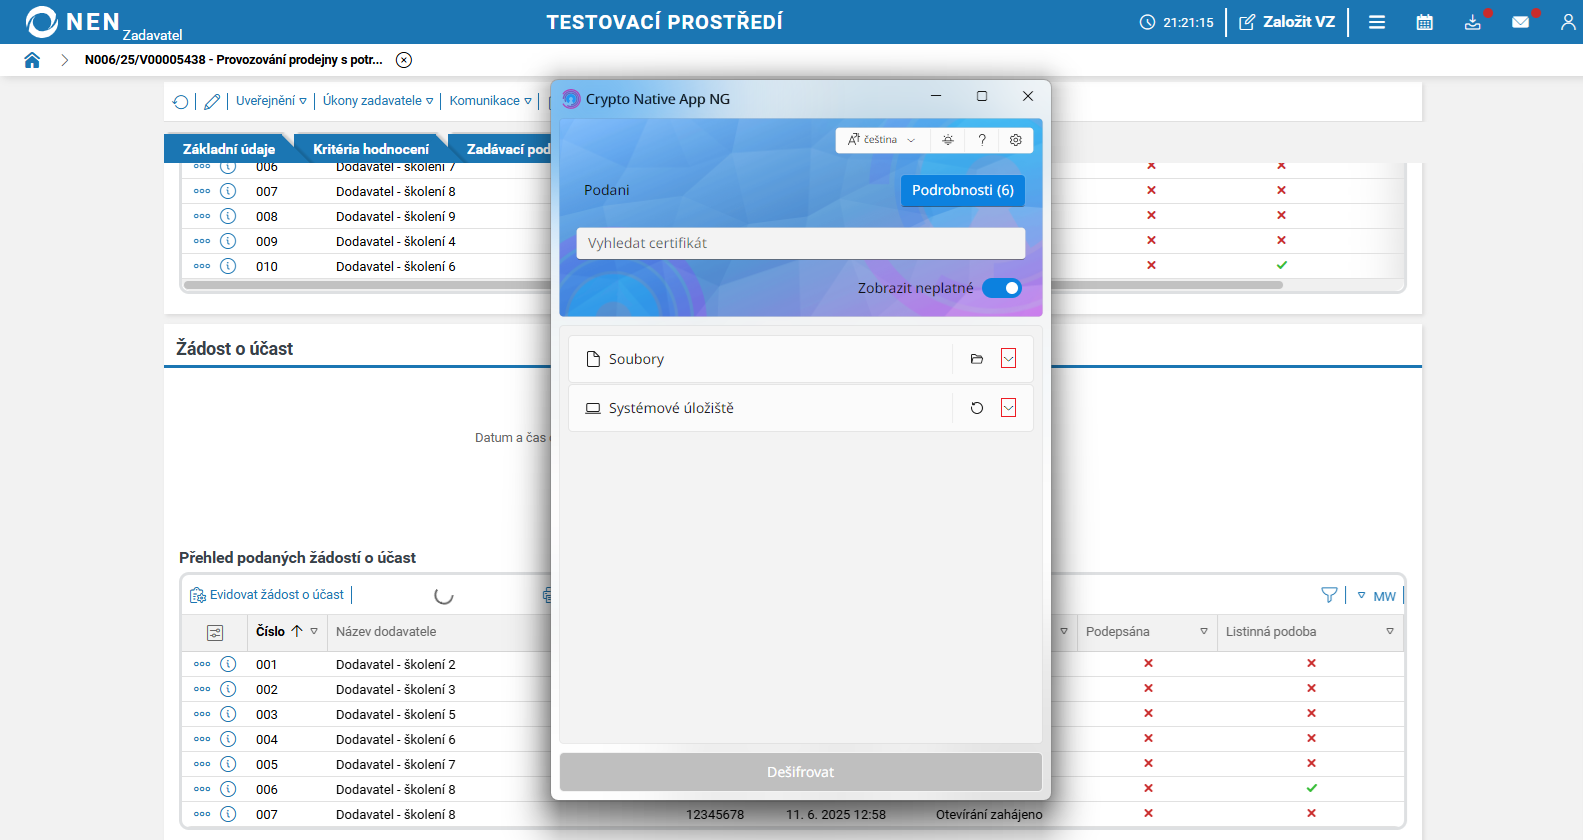Expand the Systémové úložiště section chevron

[1008, 408]
